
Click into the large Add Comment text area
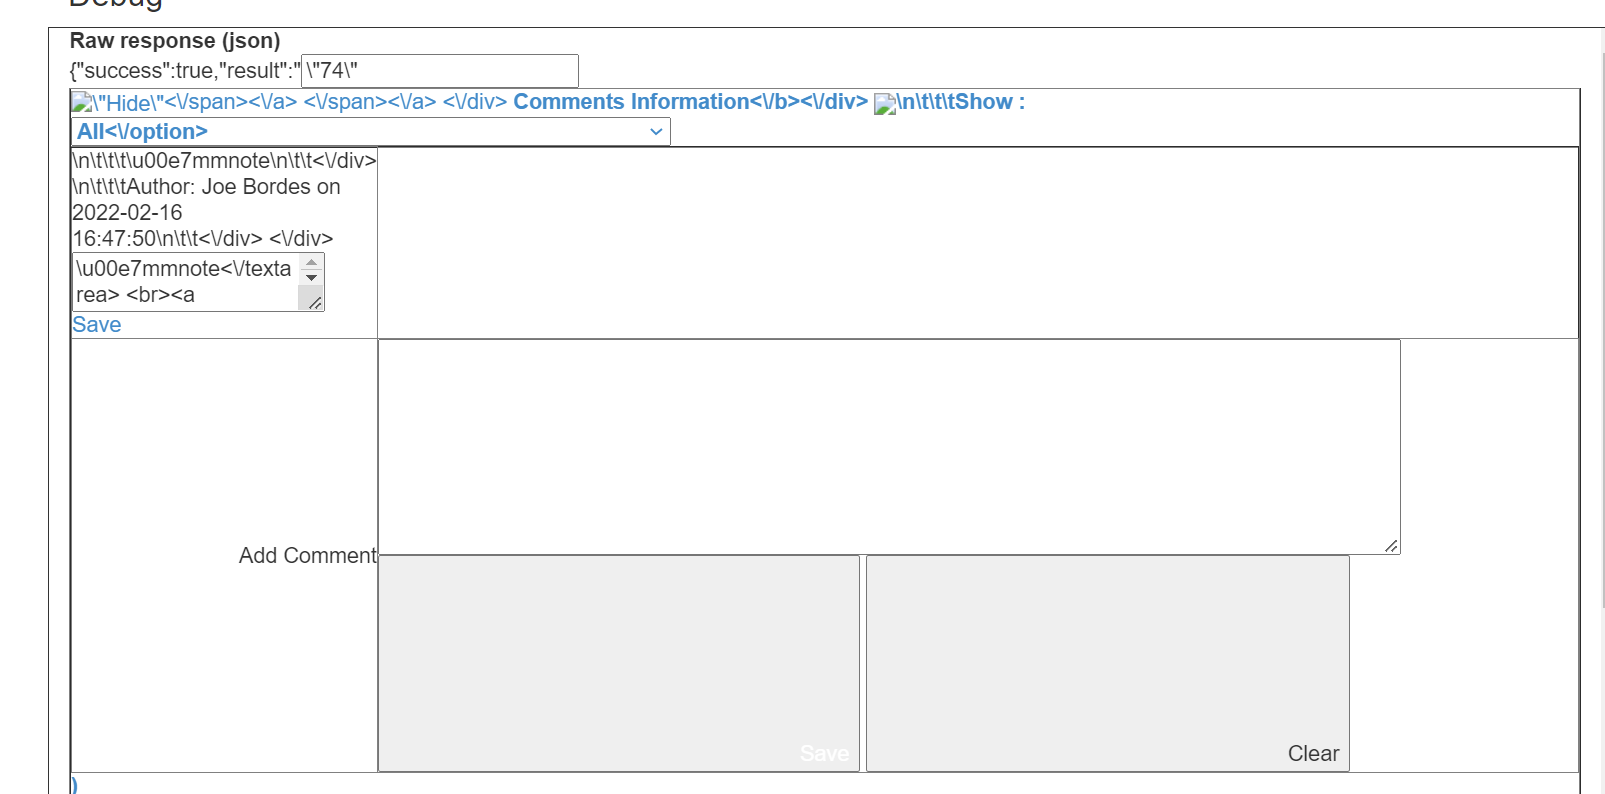coord(888,446)
